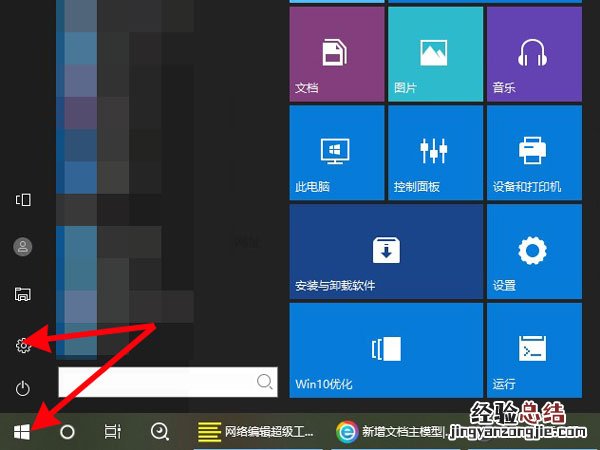Open the 文档 documents tile
The height and width of the screenshot is (450, 600).
[x=337, y=54]
